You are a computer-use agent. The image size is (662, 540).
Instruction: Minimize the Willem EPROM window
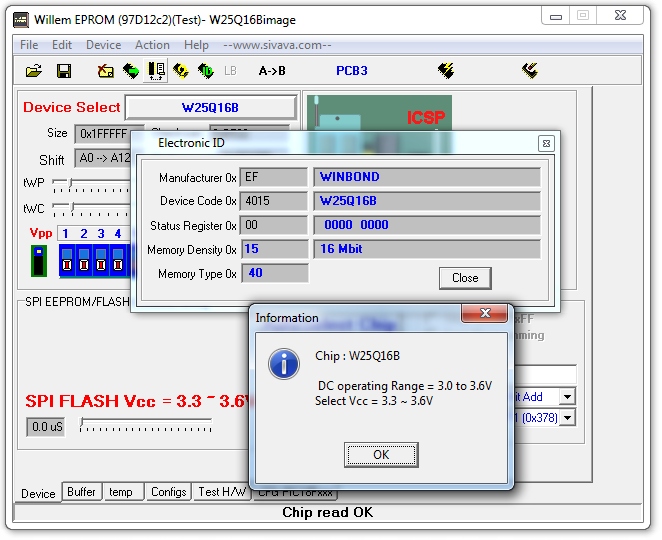(x=556, y=16)
